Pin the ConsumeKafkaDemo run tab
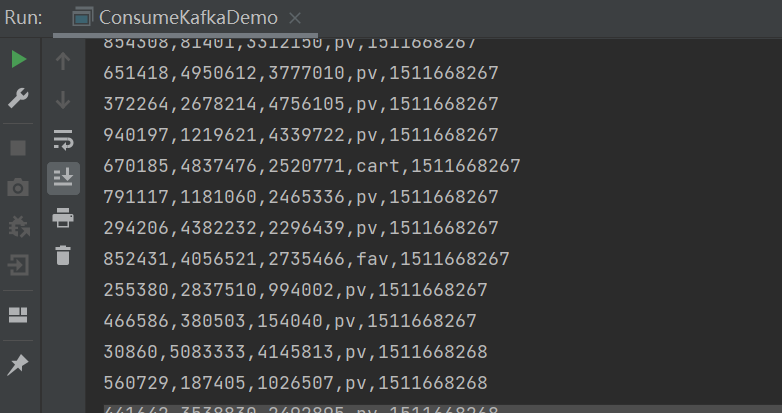Image resolution: width=782 pixels, height=413 pixels. pos(18,365)
